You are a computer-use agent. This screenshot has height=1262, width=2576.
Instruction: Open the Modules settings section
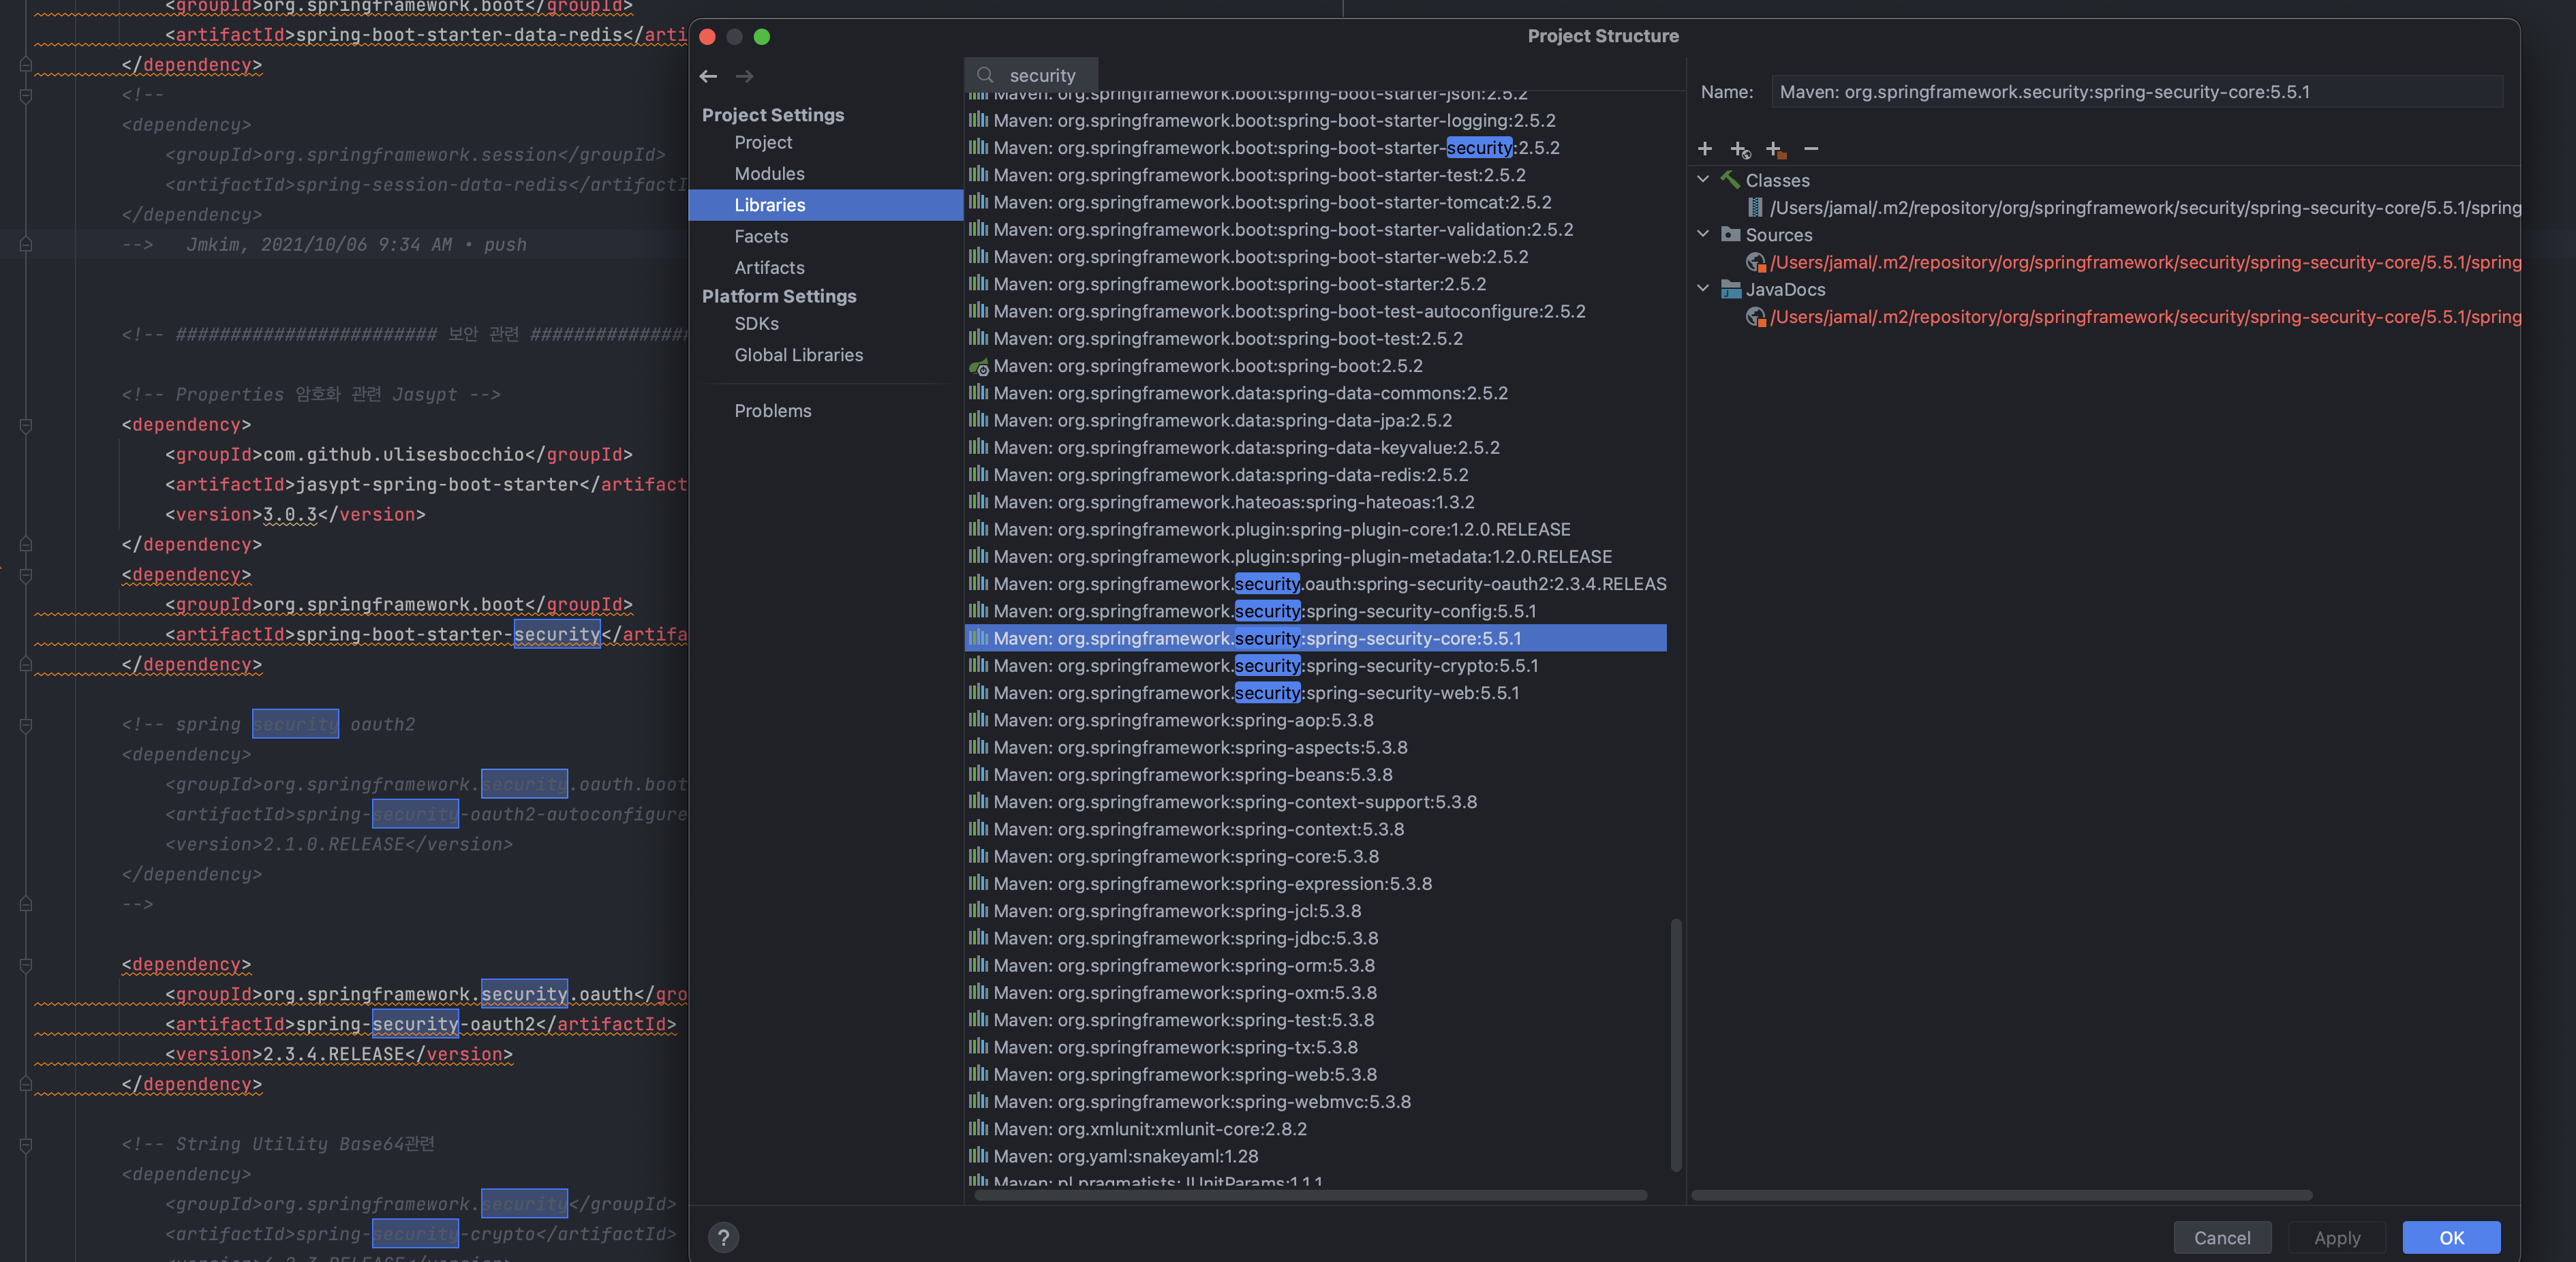(769, 174)
